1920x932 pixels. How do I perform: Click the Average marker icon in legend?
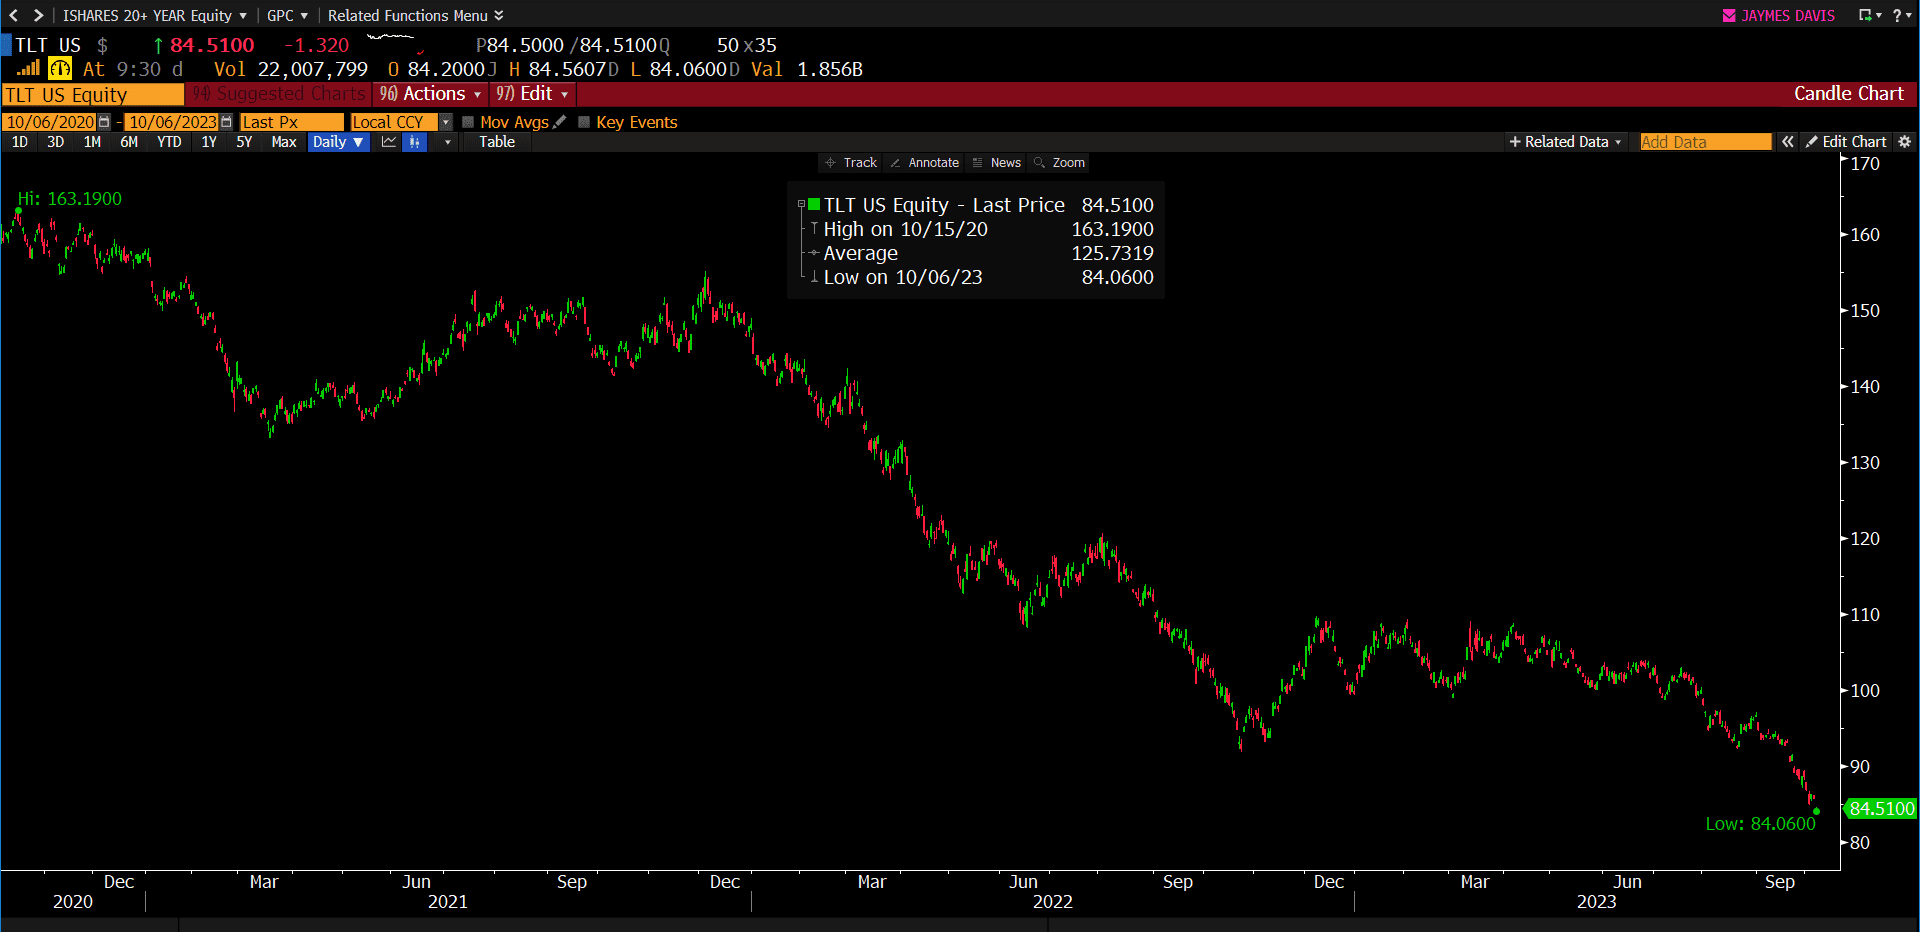(814, 253)
